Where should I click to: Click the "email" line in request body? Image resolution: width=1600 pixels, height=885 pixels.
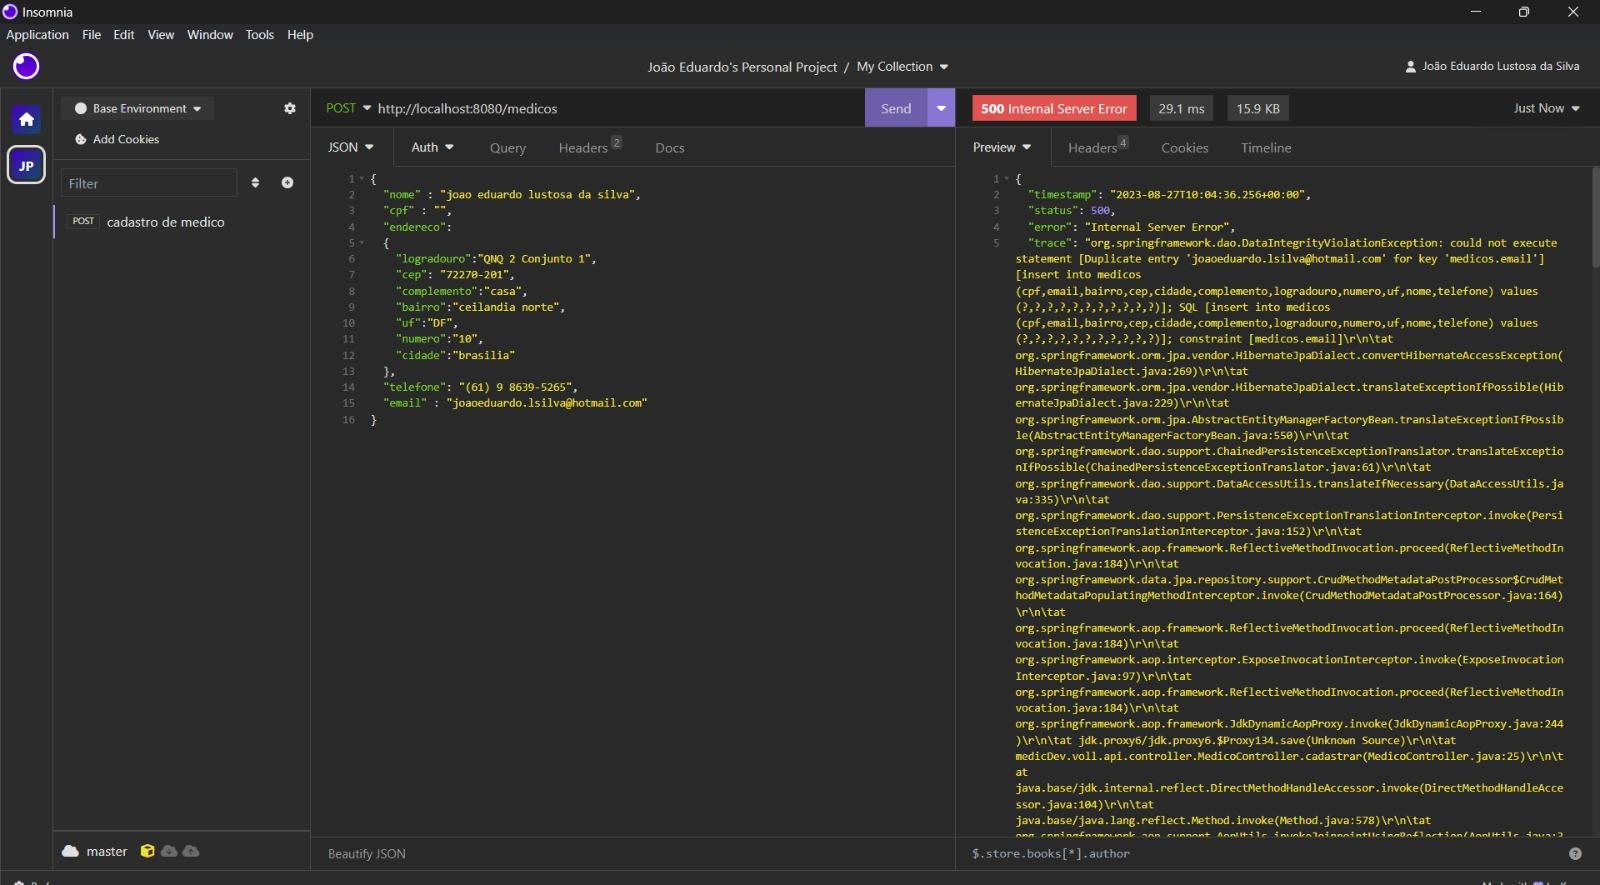tap(515, 403)
